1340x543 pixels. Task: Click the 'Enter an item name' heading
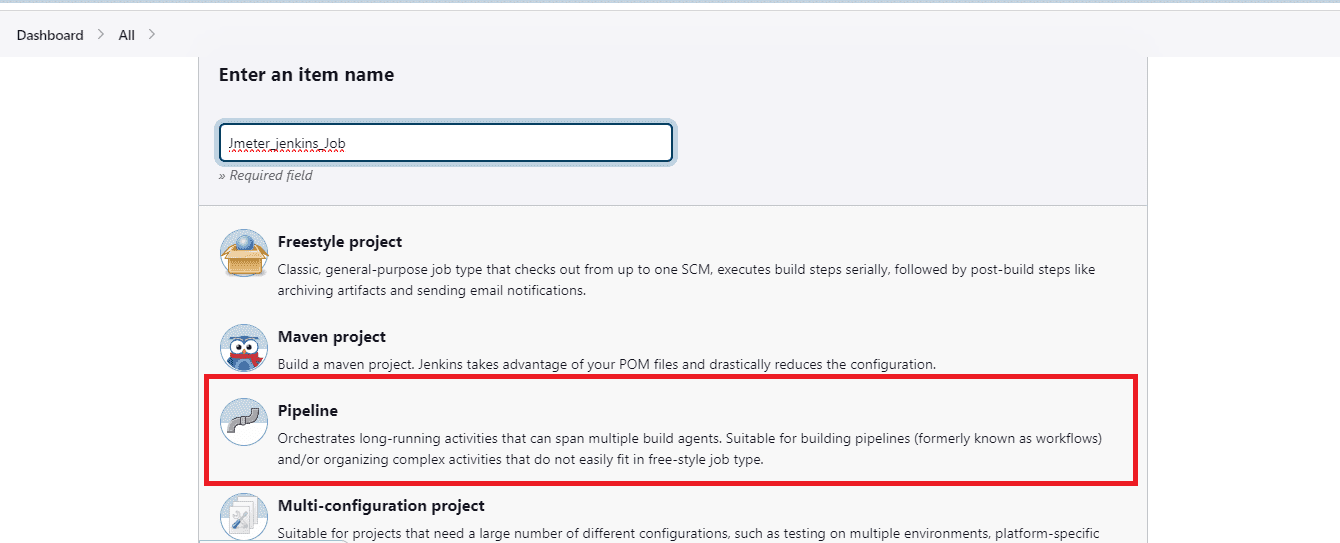[x=306, y=75]
